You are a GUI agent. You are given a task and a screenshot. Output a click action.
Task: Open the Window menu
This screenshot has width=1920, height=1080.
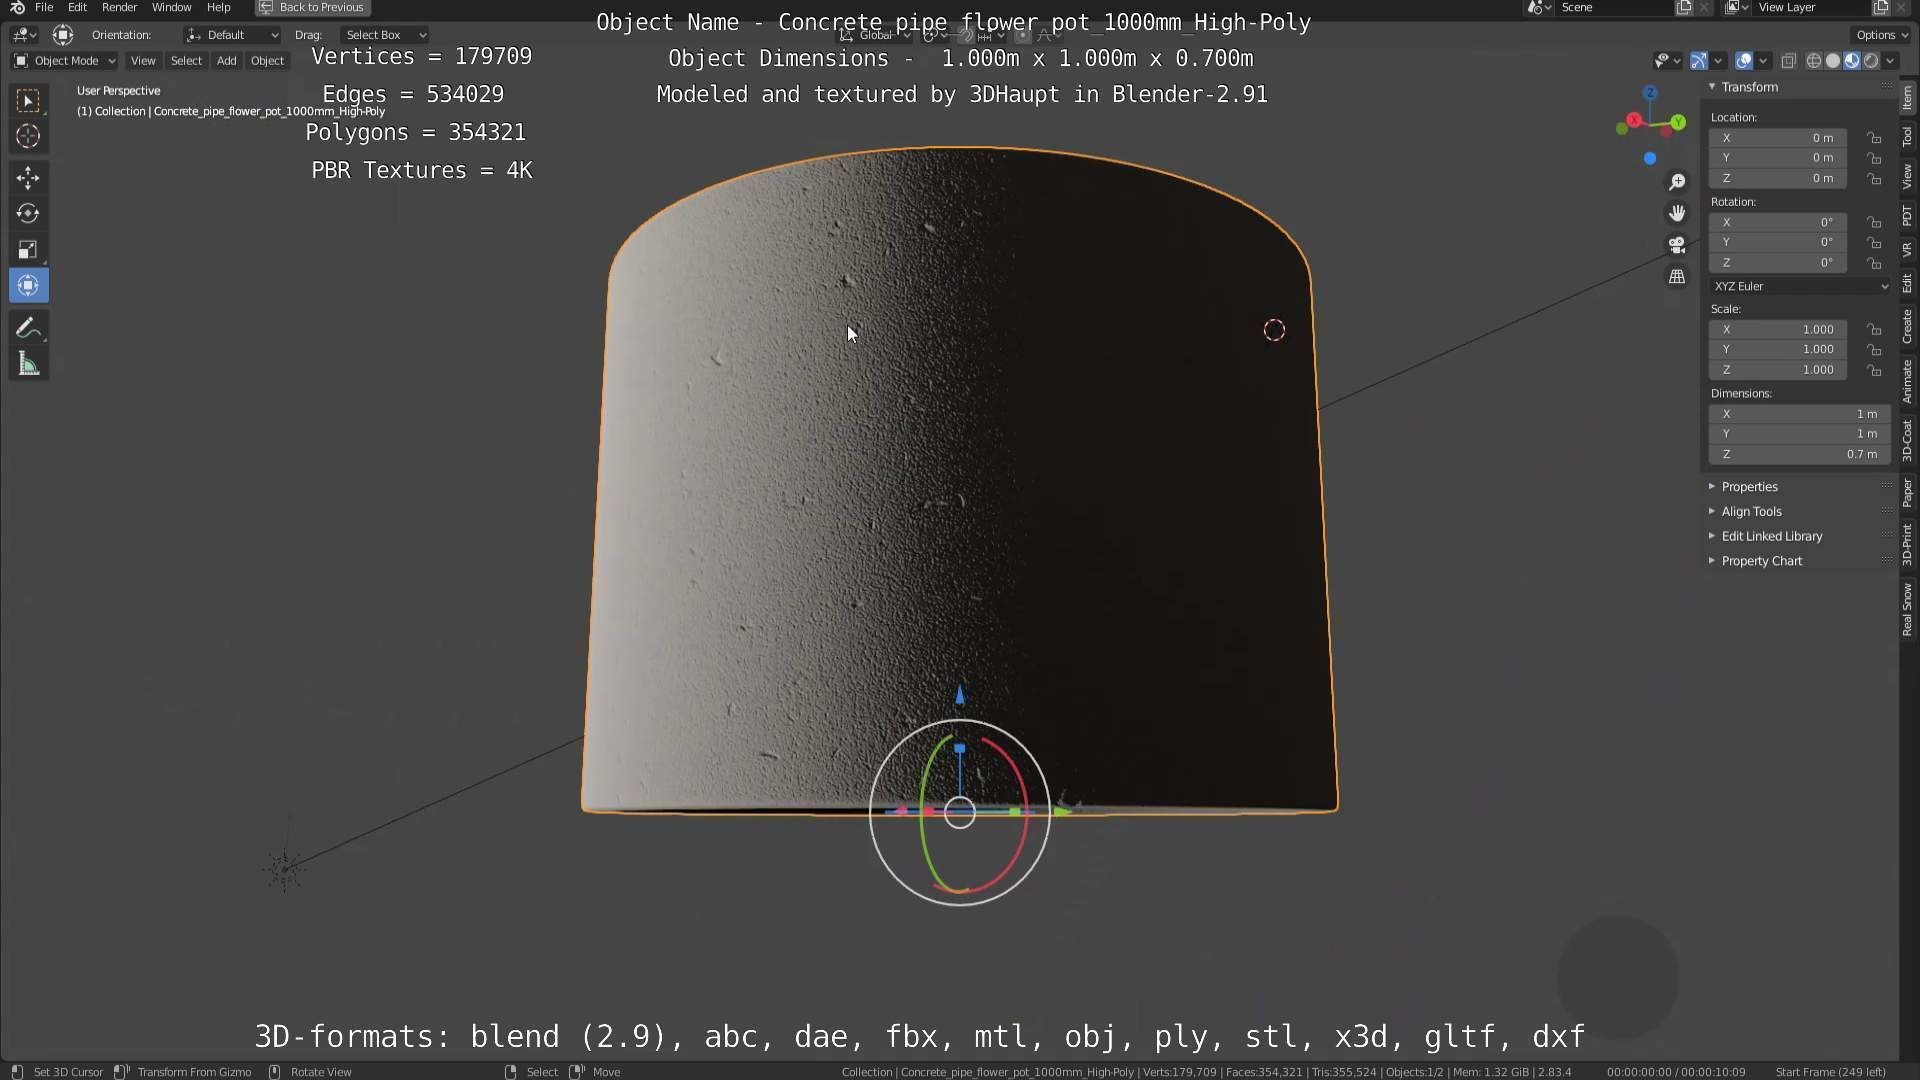[x=171, y=7]
